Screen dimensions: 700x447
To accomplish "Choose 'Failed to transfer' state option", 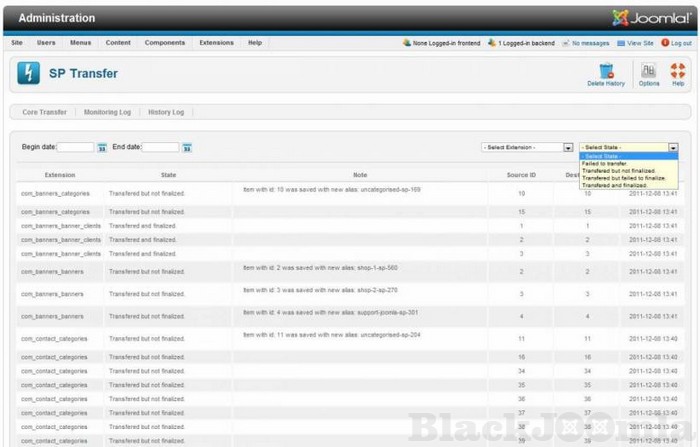I will click(605, 163).
